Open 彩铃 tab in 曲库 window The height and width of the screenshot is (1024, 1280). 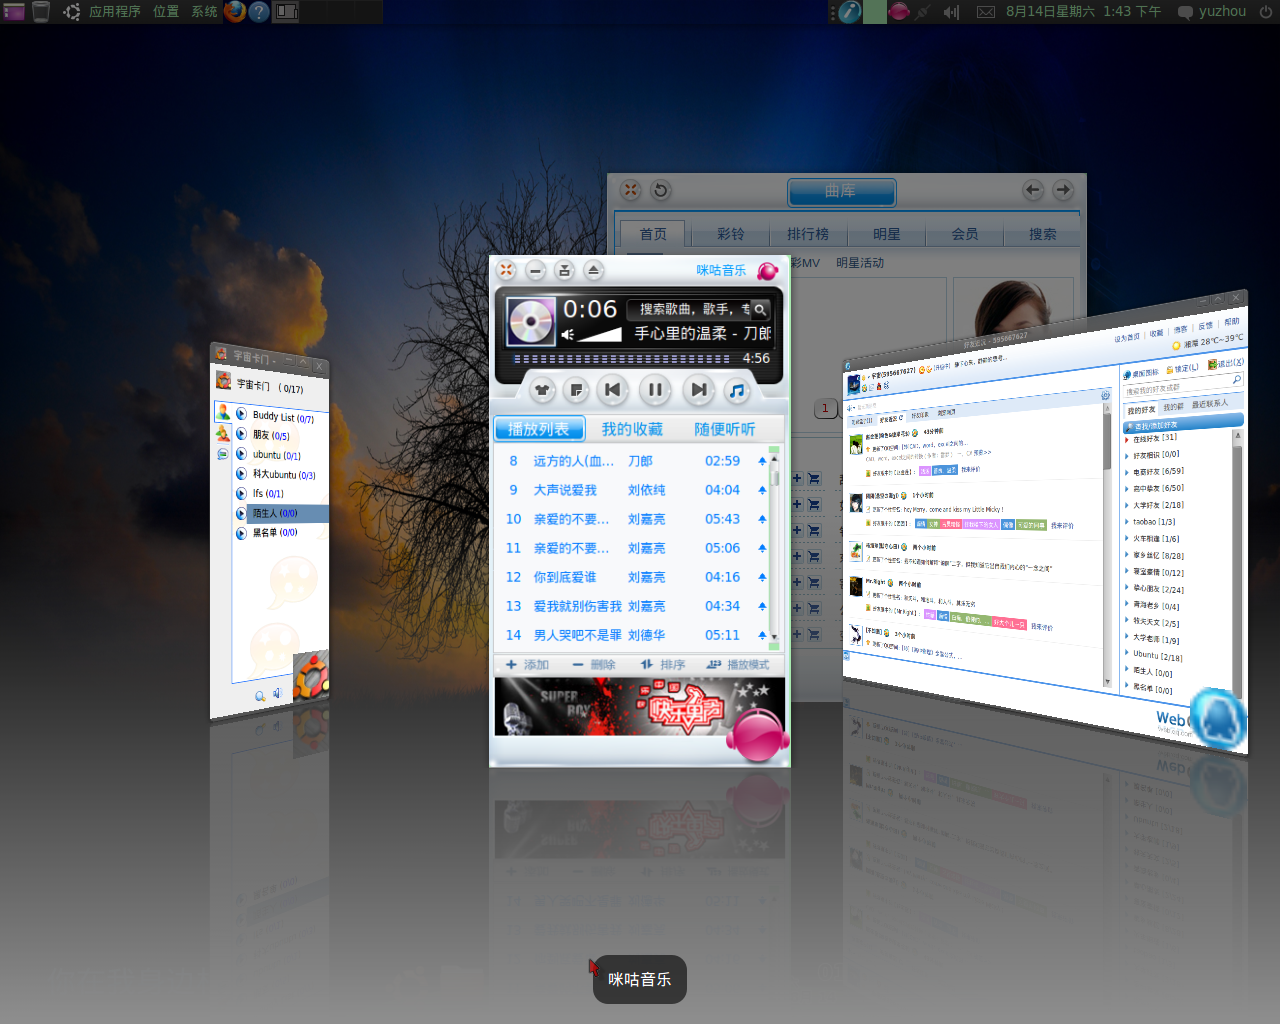coord(731,234)
